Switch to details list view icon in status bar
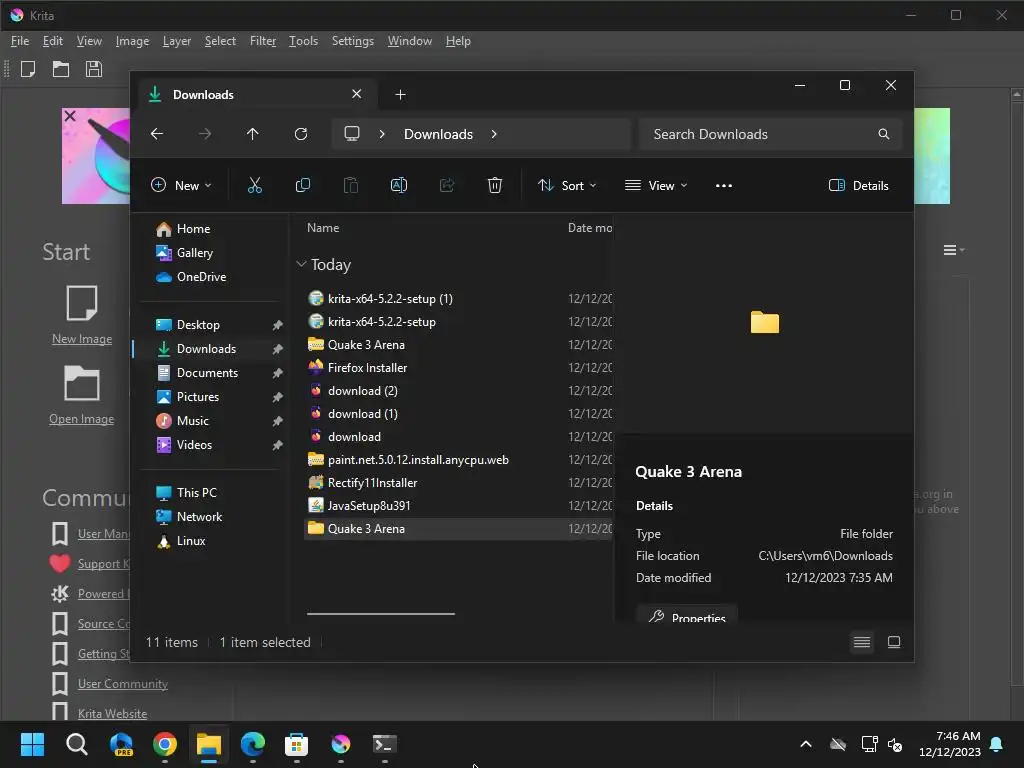Viewport: 1024px width, 768px height. point(862,643)
